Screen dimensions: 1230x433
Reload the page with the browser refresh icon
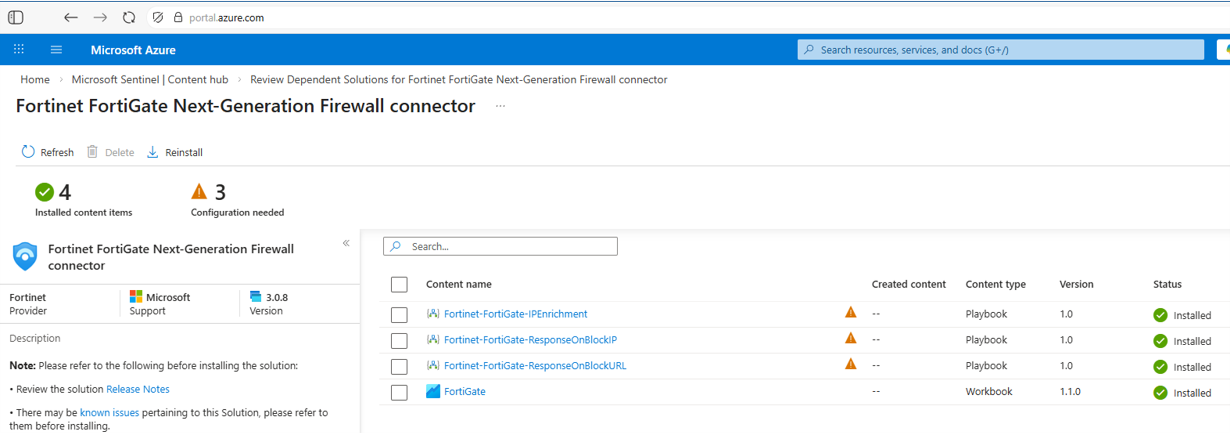(129, 17)
